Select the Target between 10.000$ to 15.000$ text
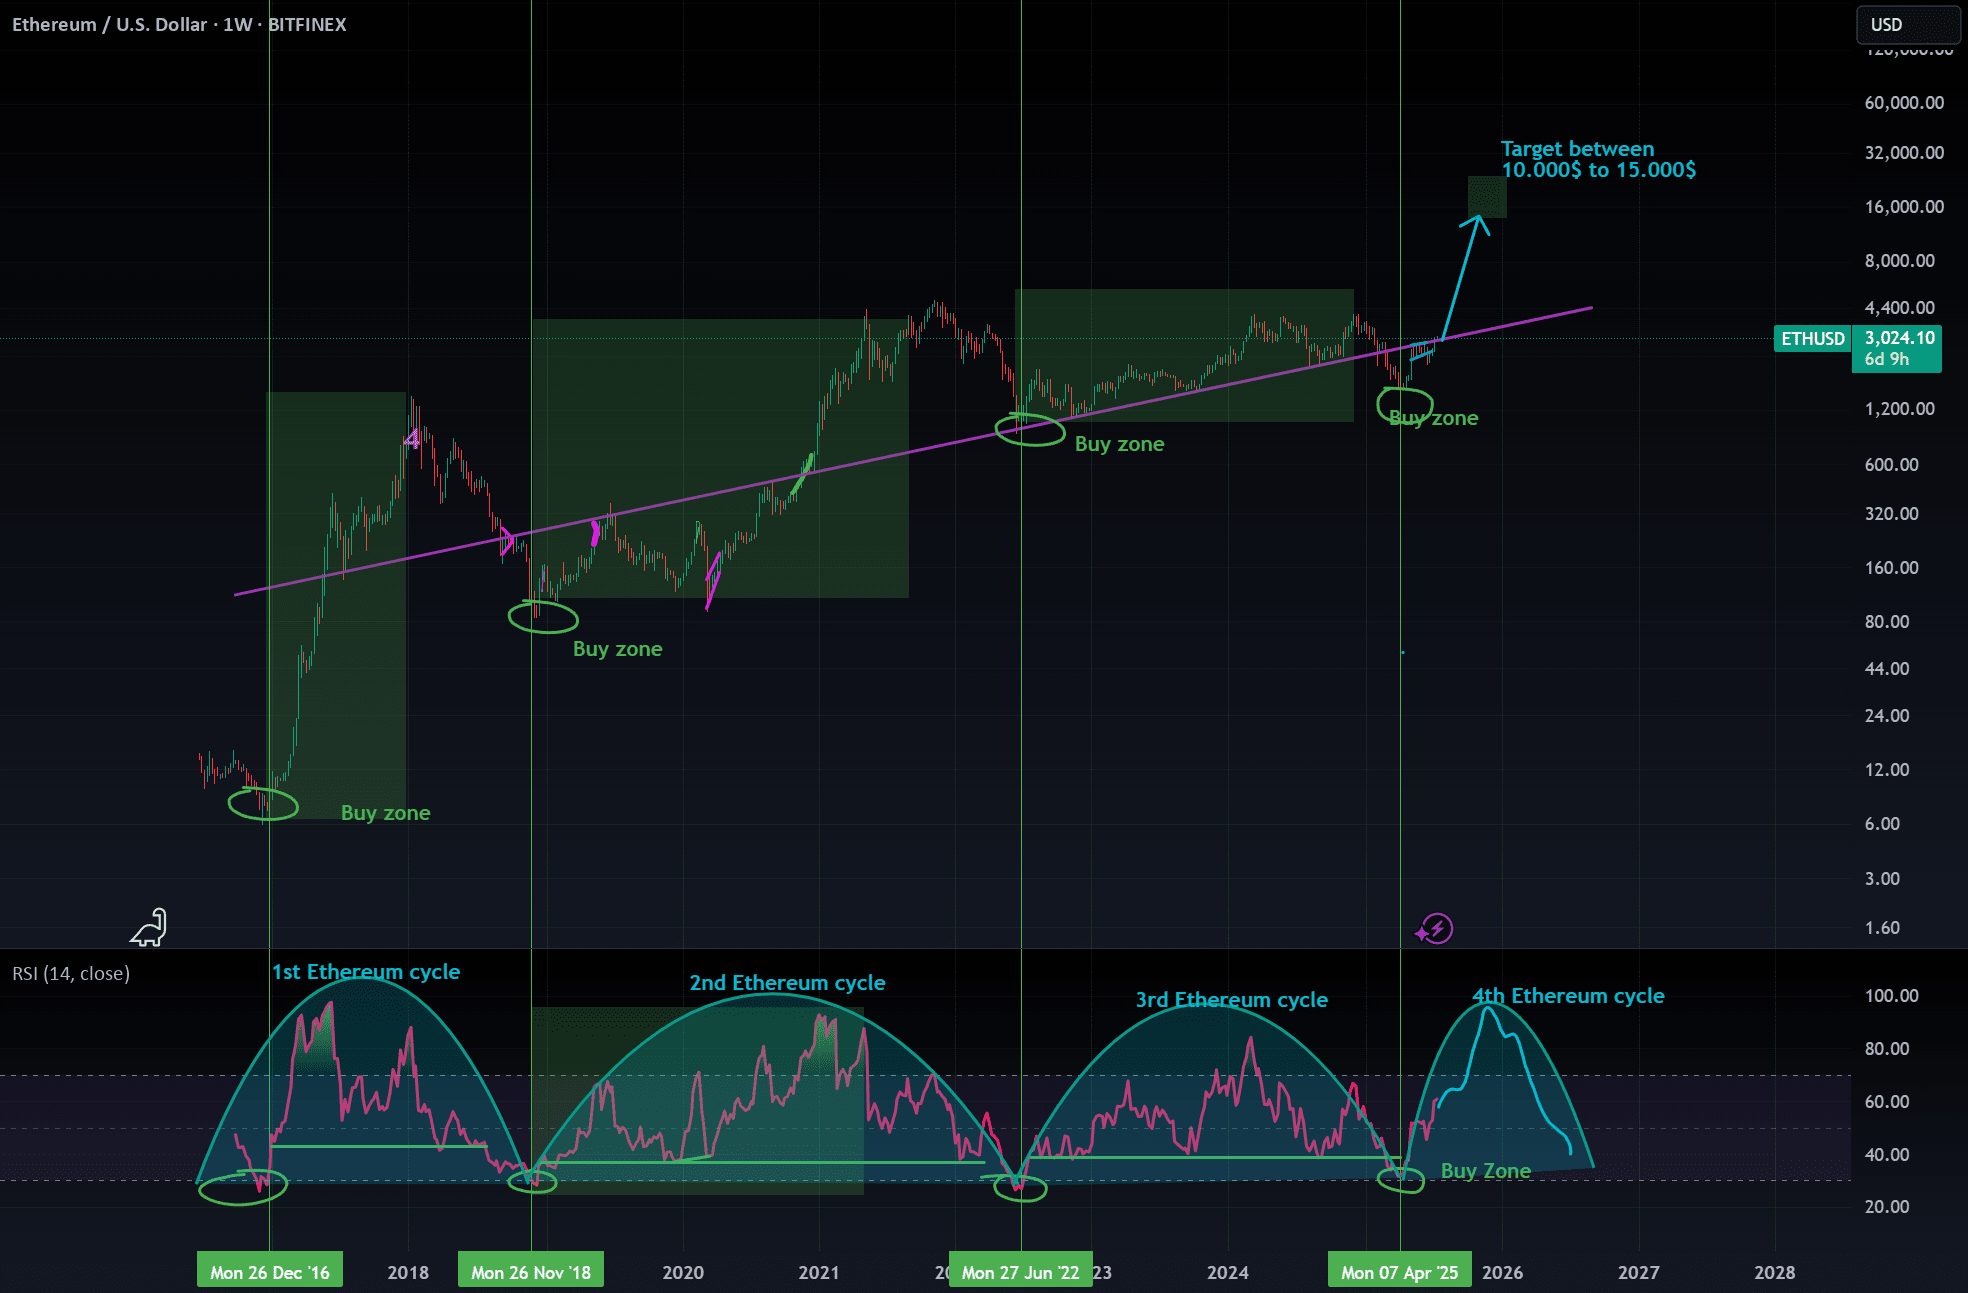1968x1293 pixels. point(1597,159)
